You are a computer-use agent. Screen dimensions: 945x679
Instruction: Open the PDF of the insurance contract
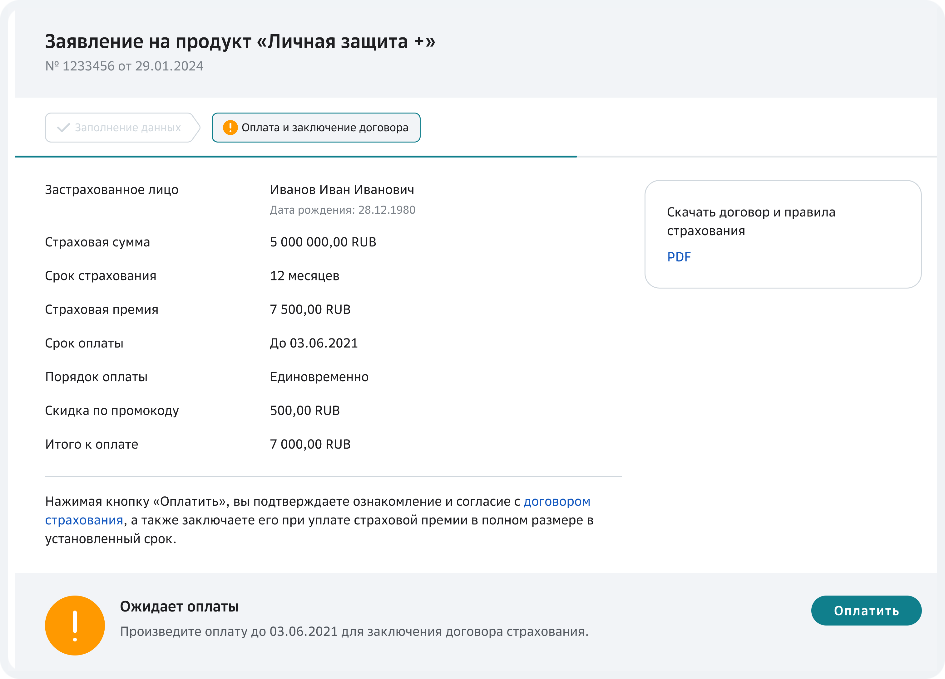tap(680, 257)
